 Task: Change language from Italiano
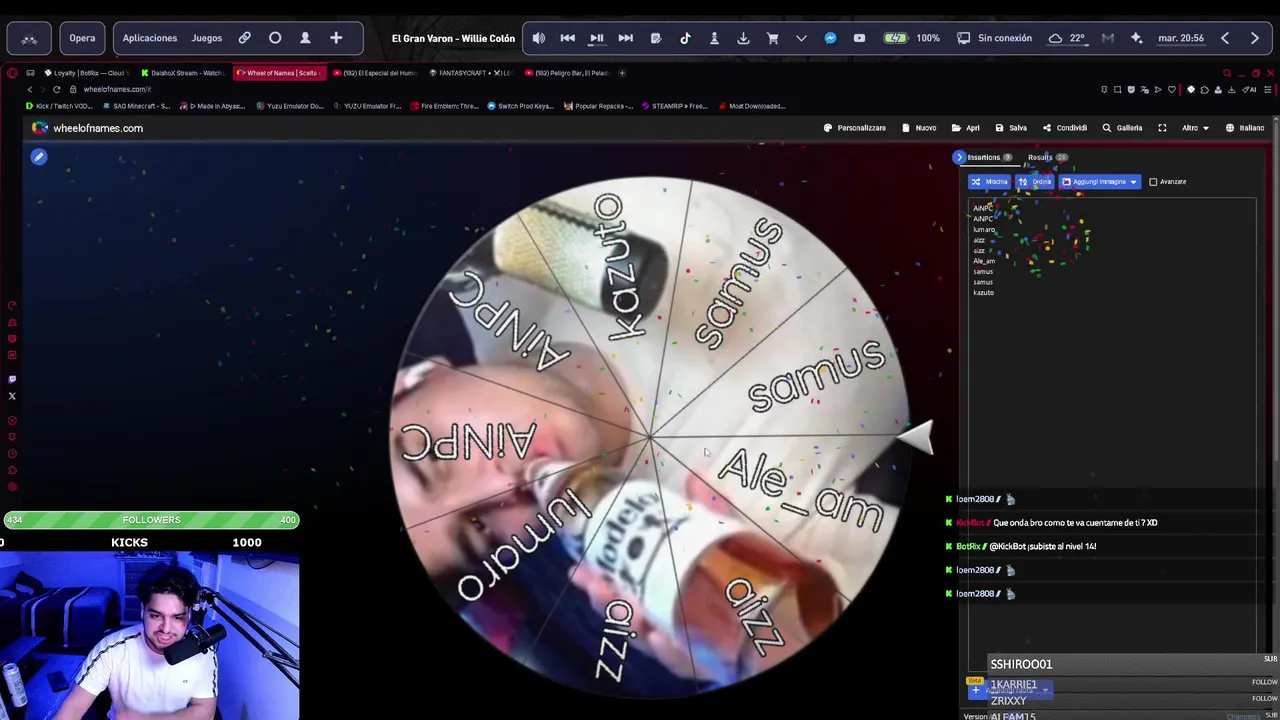[1245, 128]
